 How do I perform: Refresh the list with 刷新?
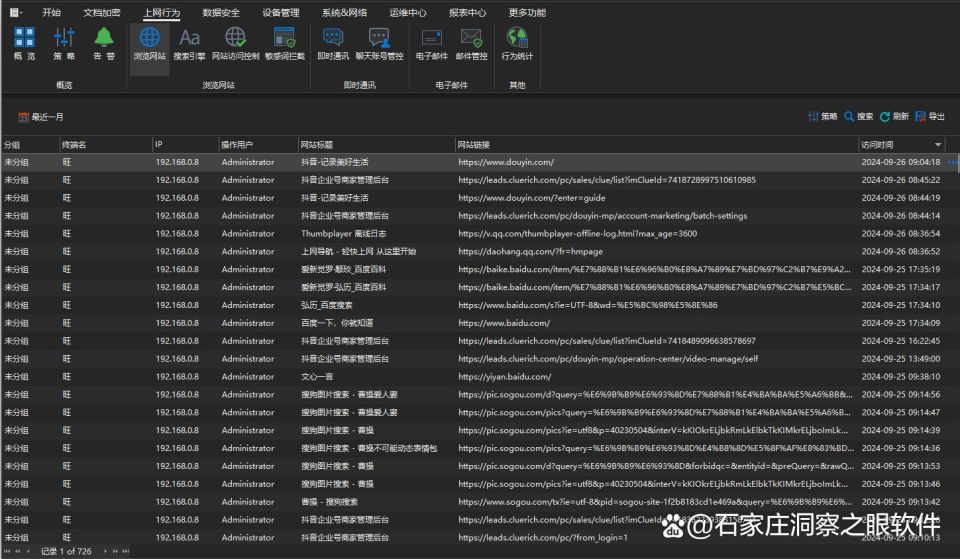[894, 116]
